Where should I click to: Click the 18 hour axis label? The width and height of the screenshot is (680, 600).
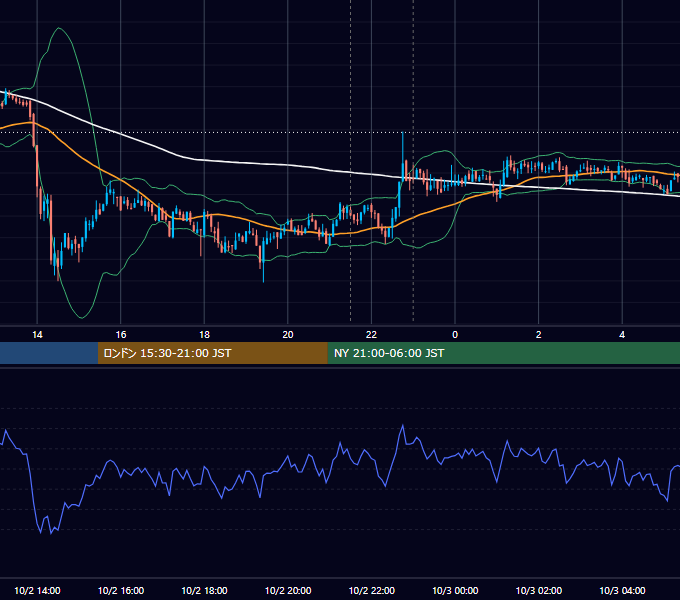click(204, 335)
